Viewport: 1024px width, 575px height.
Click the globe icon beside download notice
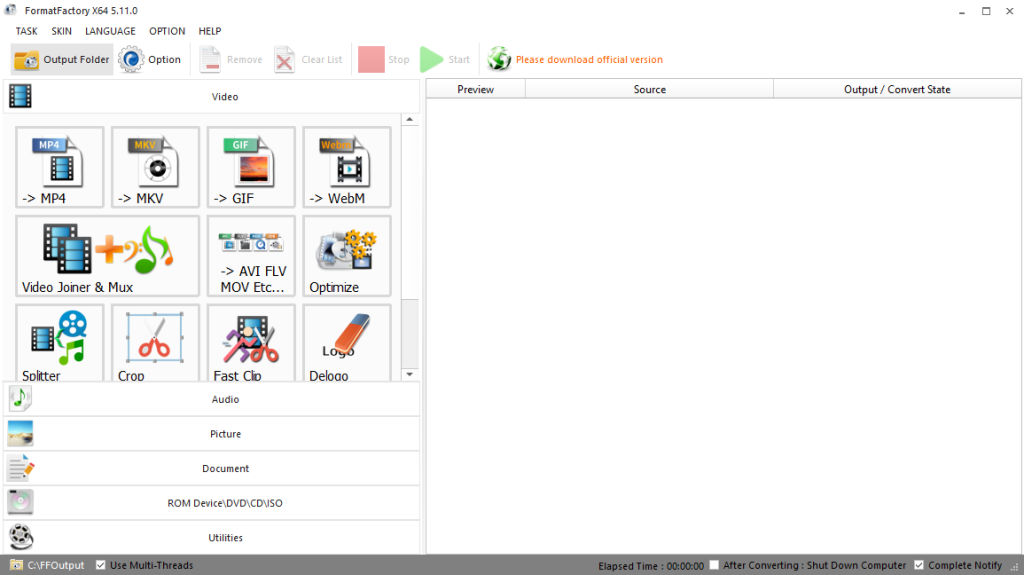tap(499, 59)
